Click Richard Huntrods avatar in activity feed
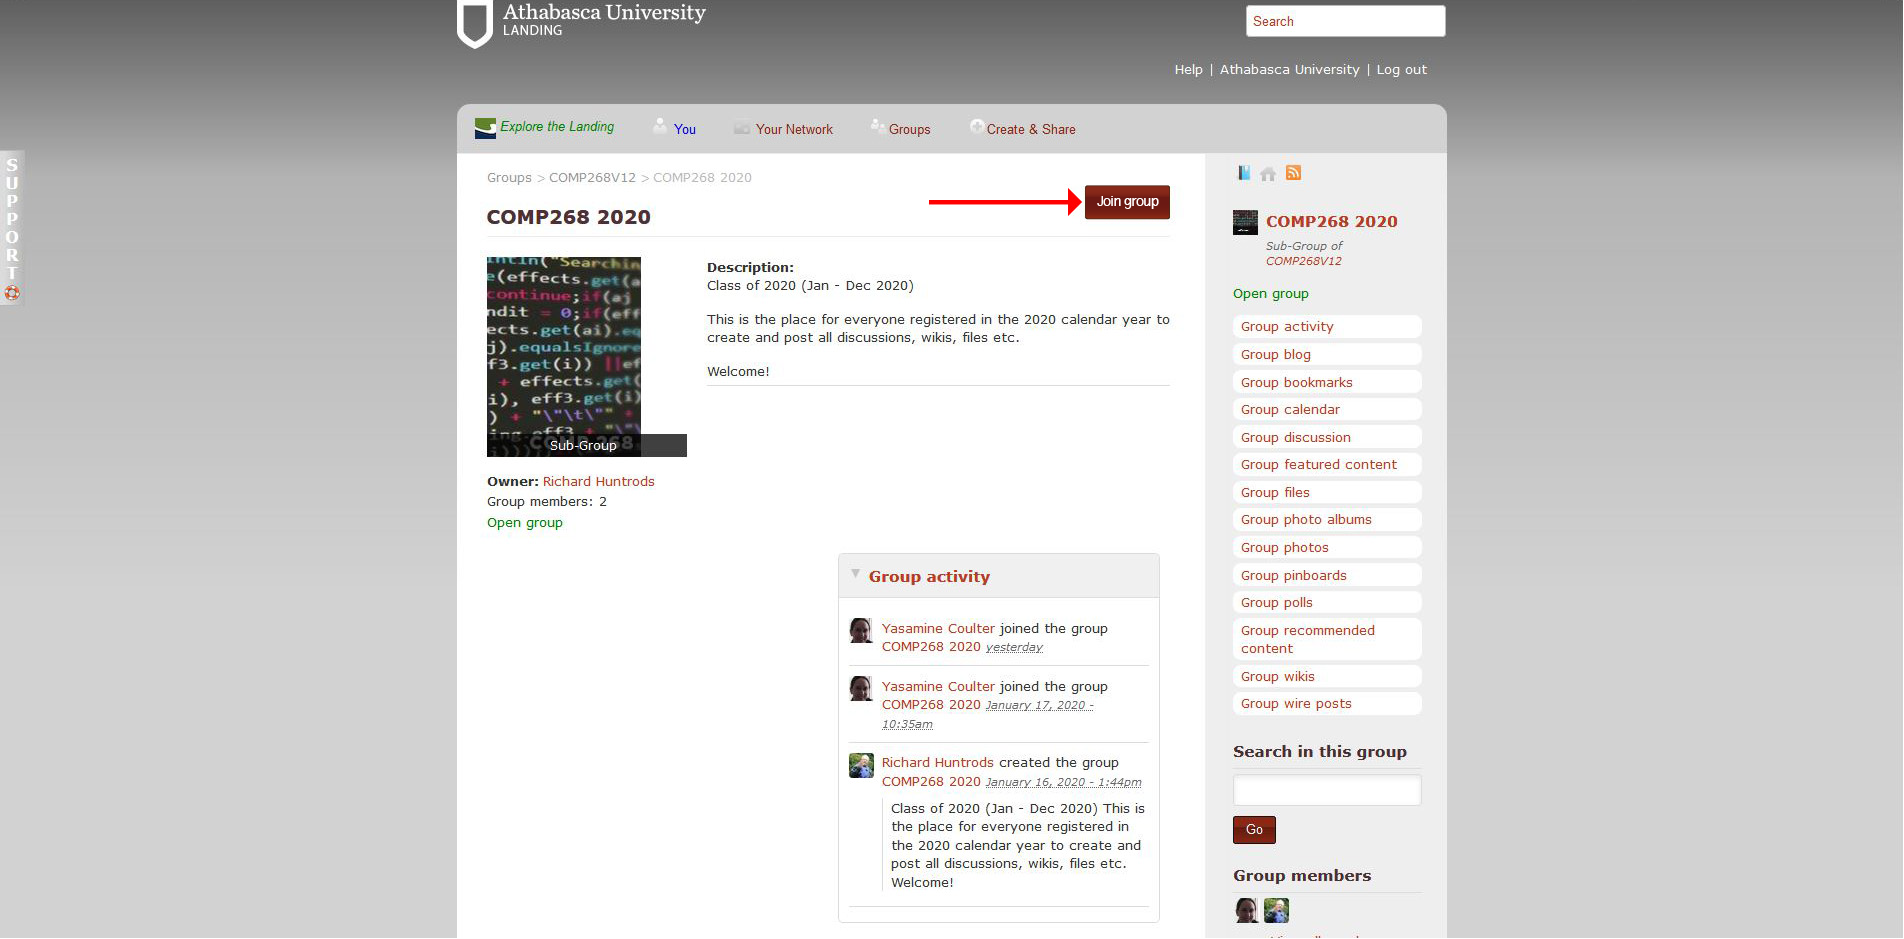This screenshot has height=939, width=1904. 861,766
